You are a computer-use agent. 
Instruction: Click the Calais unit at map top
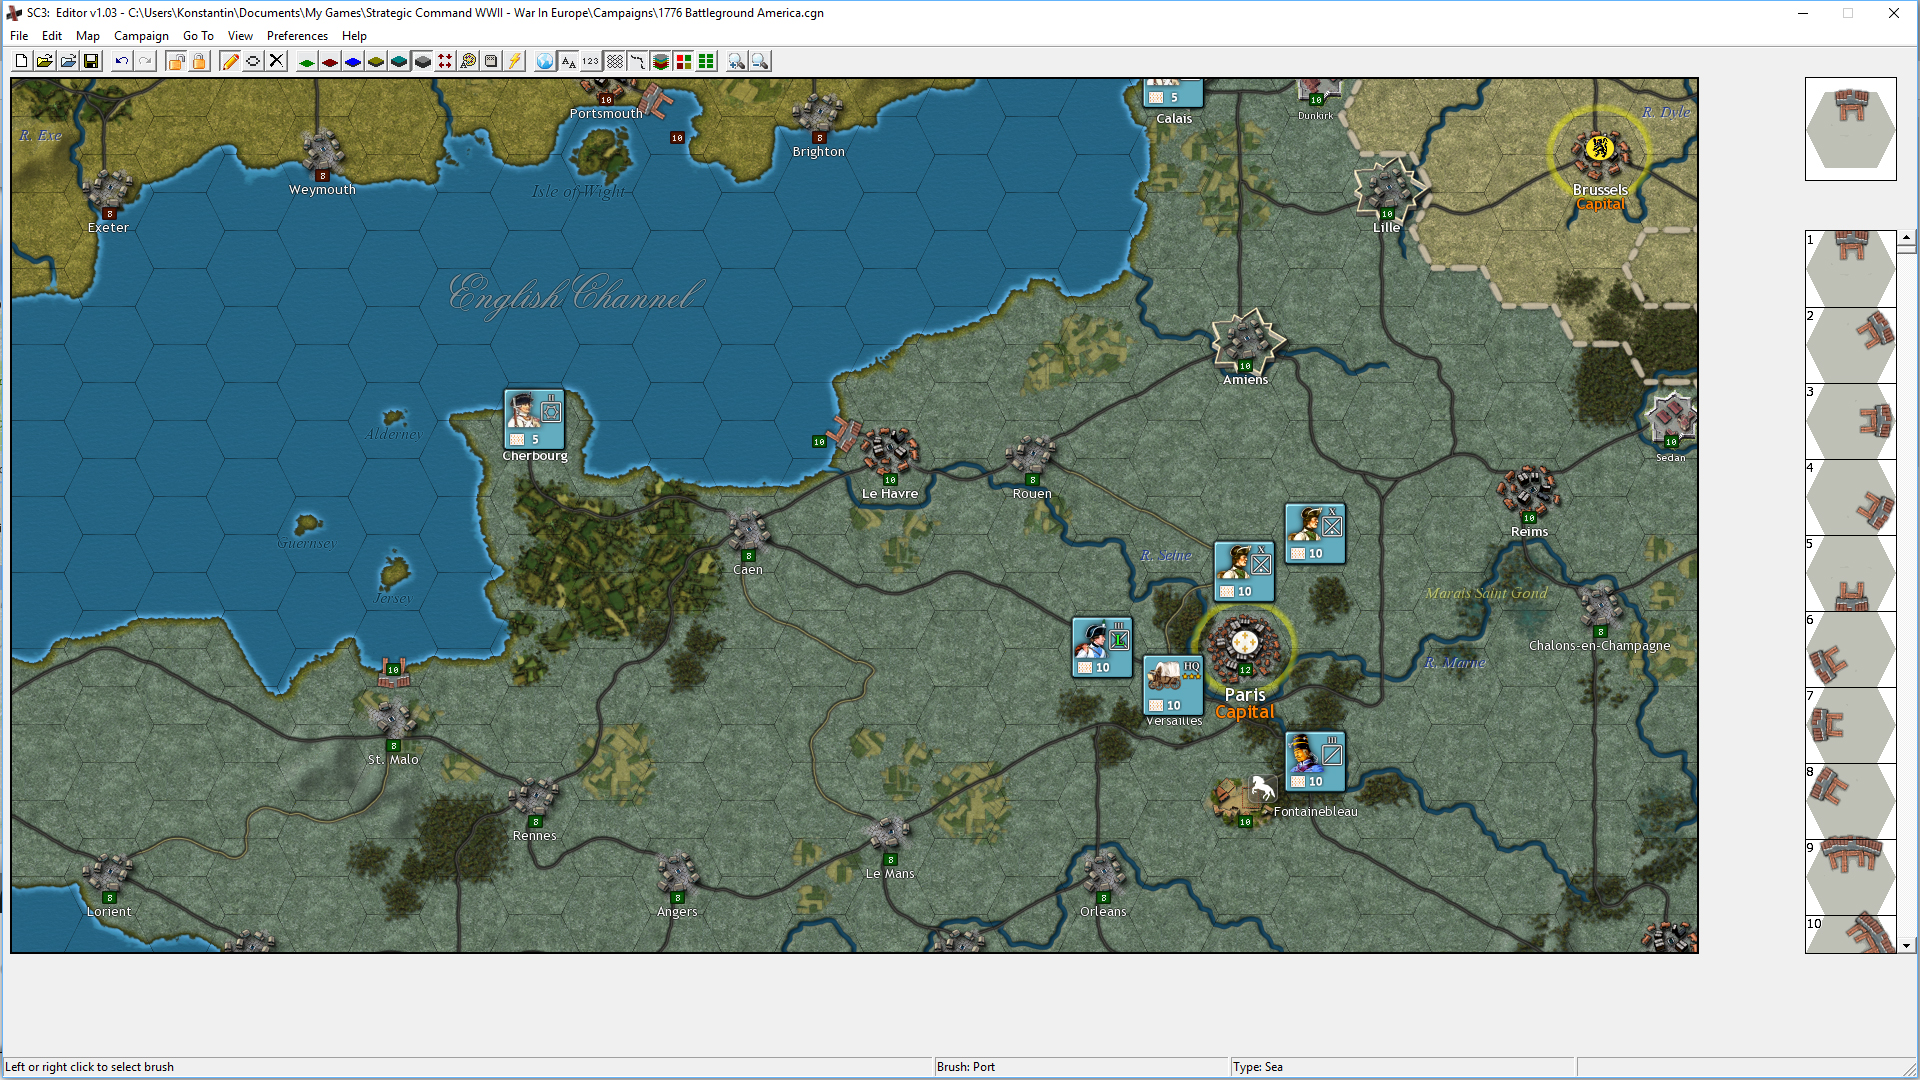(x=1173, y=92)
